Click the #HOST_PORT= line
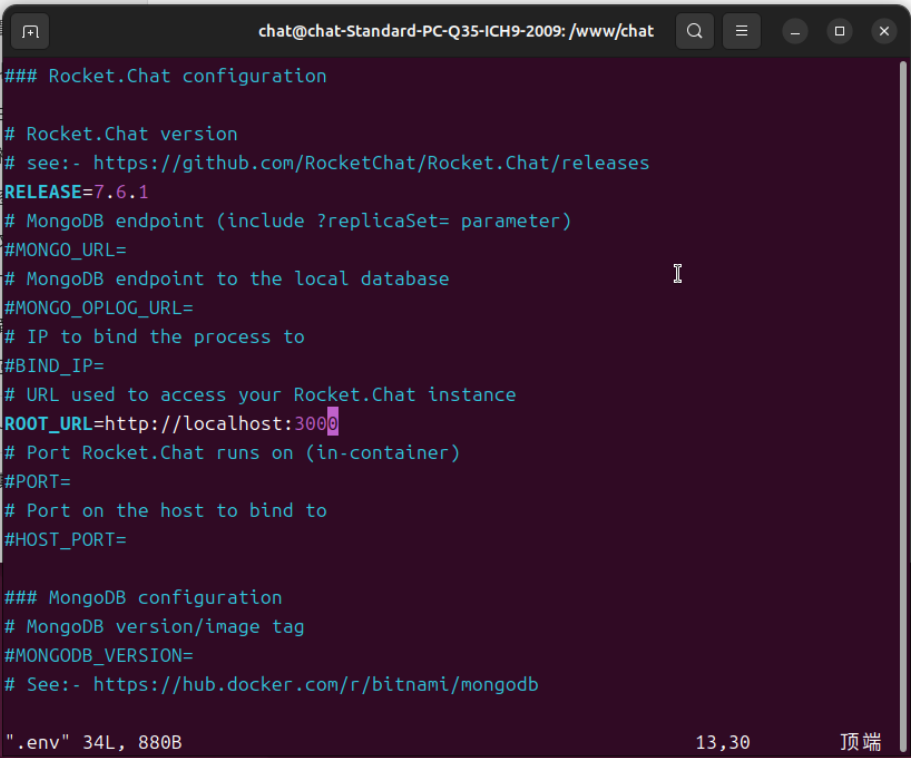Image resolution: width=911 pixels, height=758 pixels. click(65, 540)
